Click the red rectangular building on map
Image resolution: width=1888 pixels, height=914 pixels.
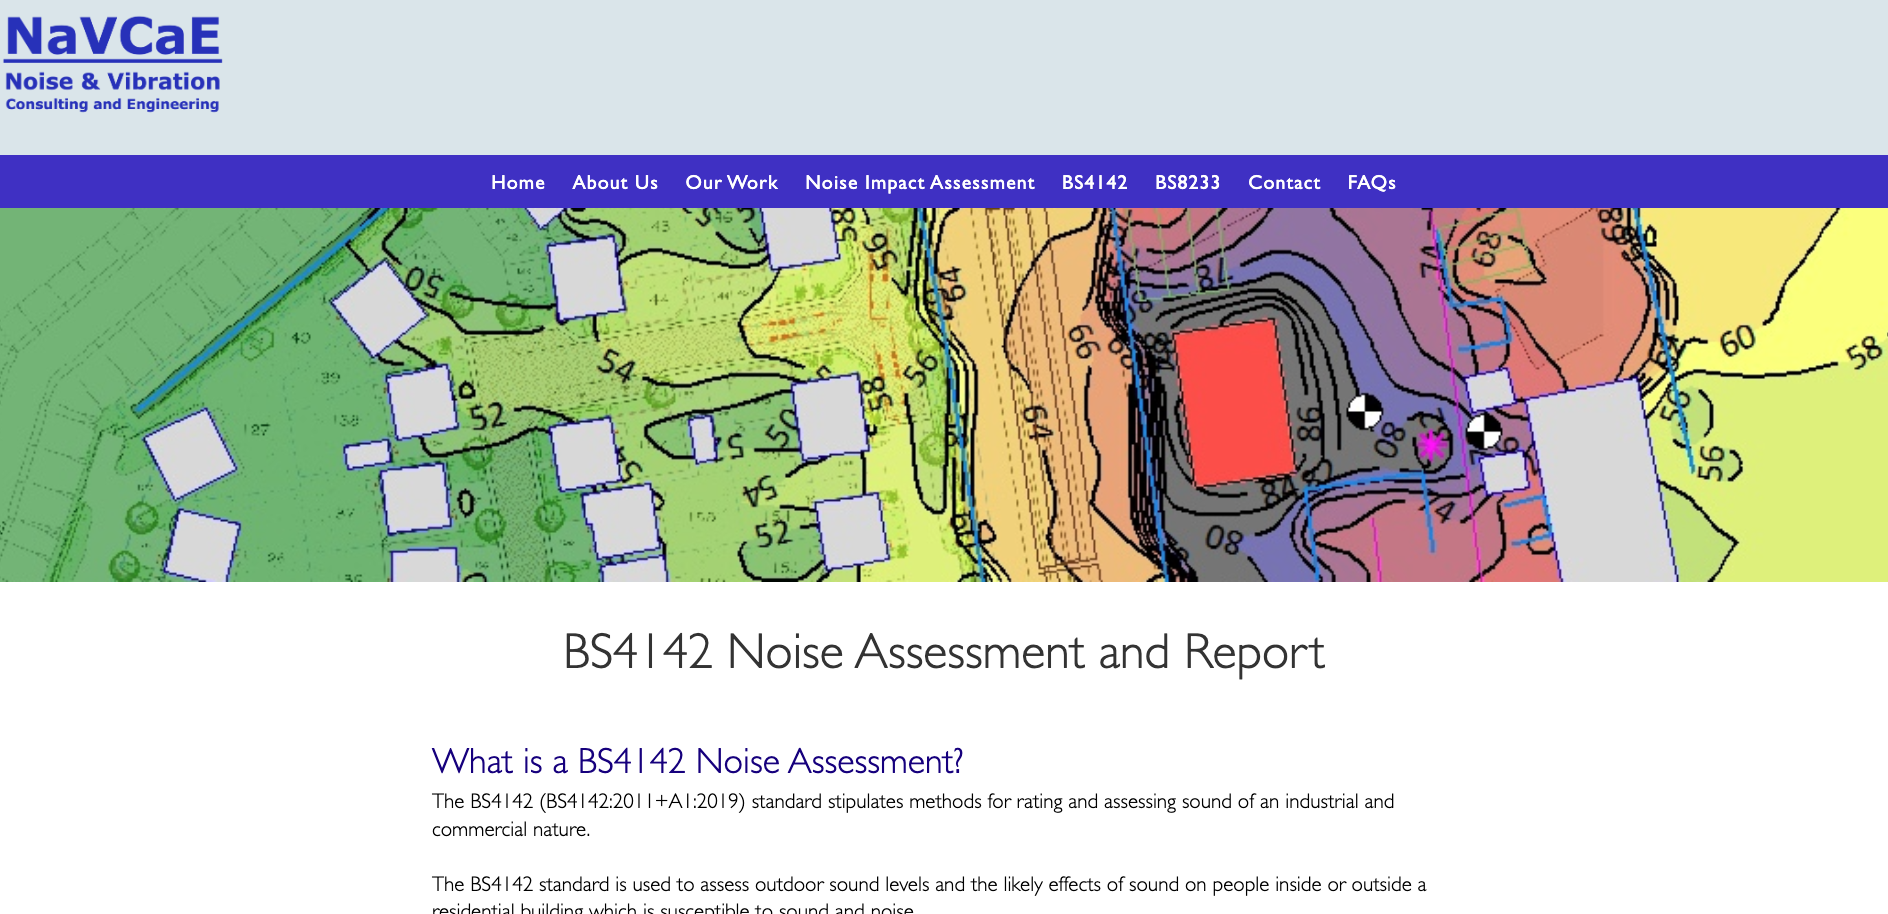[x=1235, y=402]
